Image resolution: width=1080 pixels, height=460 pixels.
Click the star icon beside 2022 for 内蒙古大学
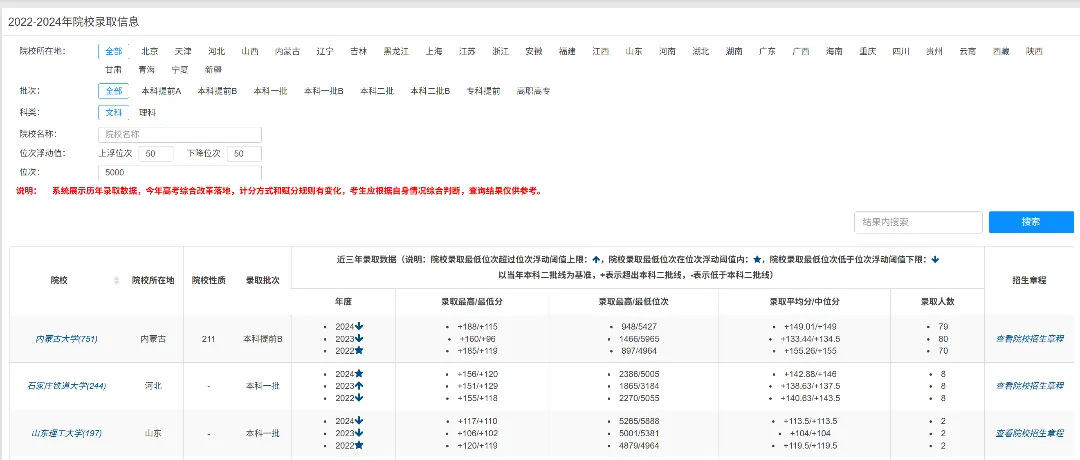tap(360, 351)
